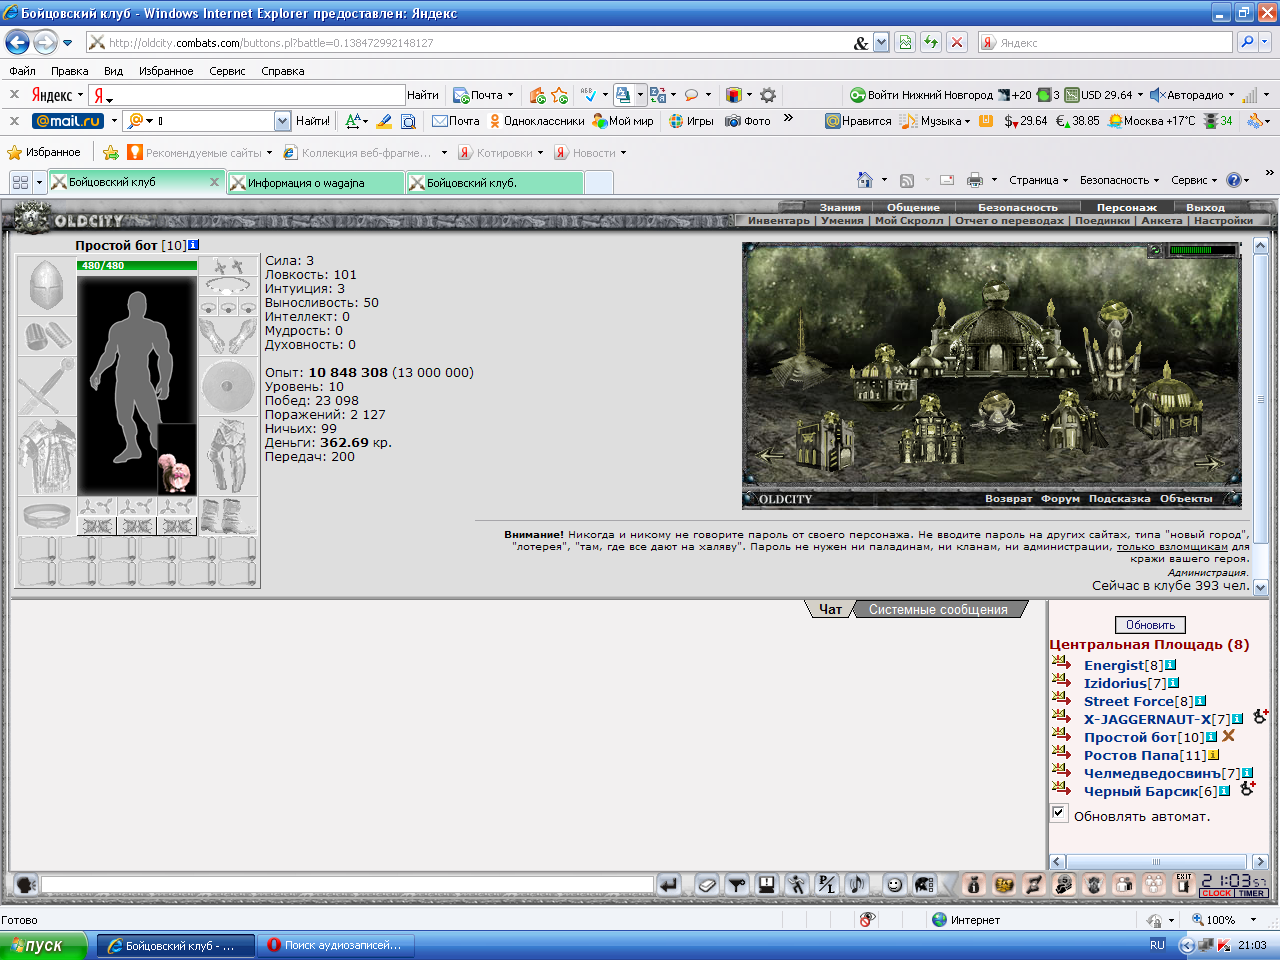This screenshot has width=1280, height=960.
Task: Open the Настройки menu item
Action: click(x=1223, y=220)
